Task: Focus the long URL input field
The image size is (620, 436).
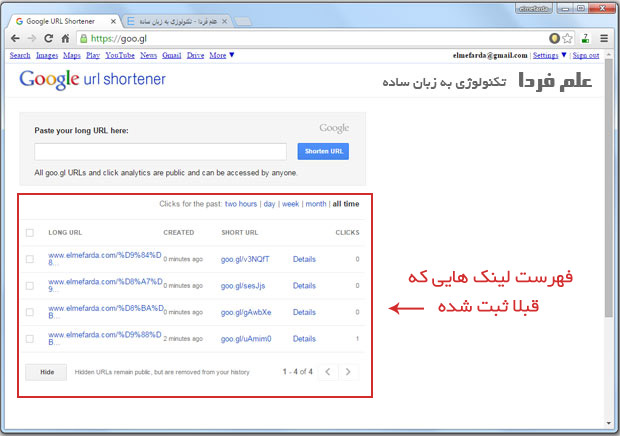Action: (x=162, y=151)
